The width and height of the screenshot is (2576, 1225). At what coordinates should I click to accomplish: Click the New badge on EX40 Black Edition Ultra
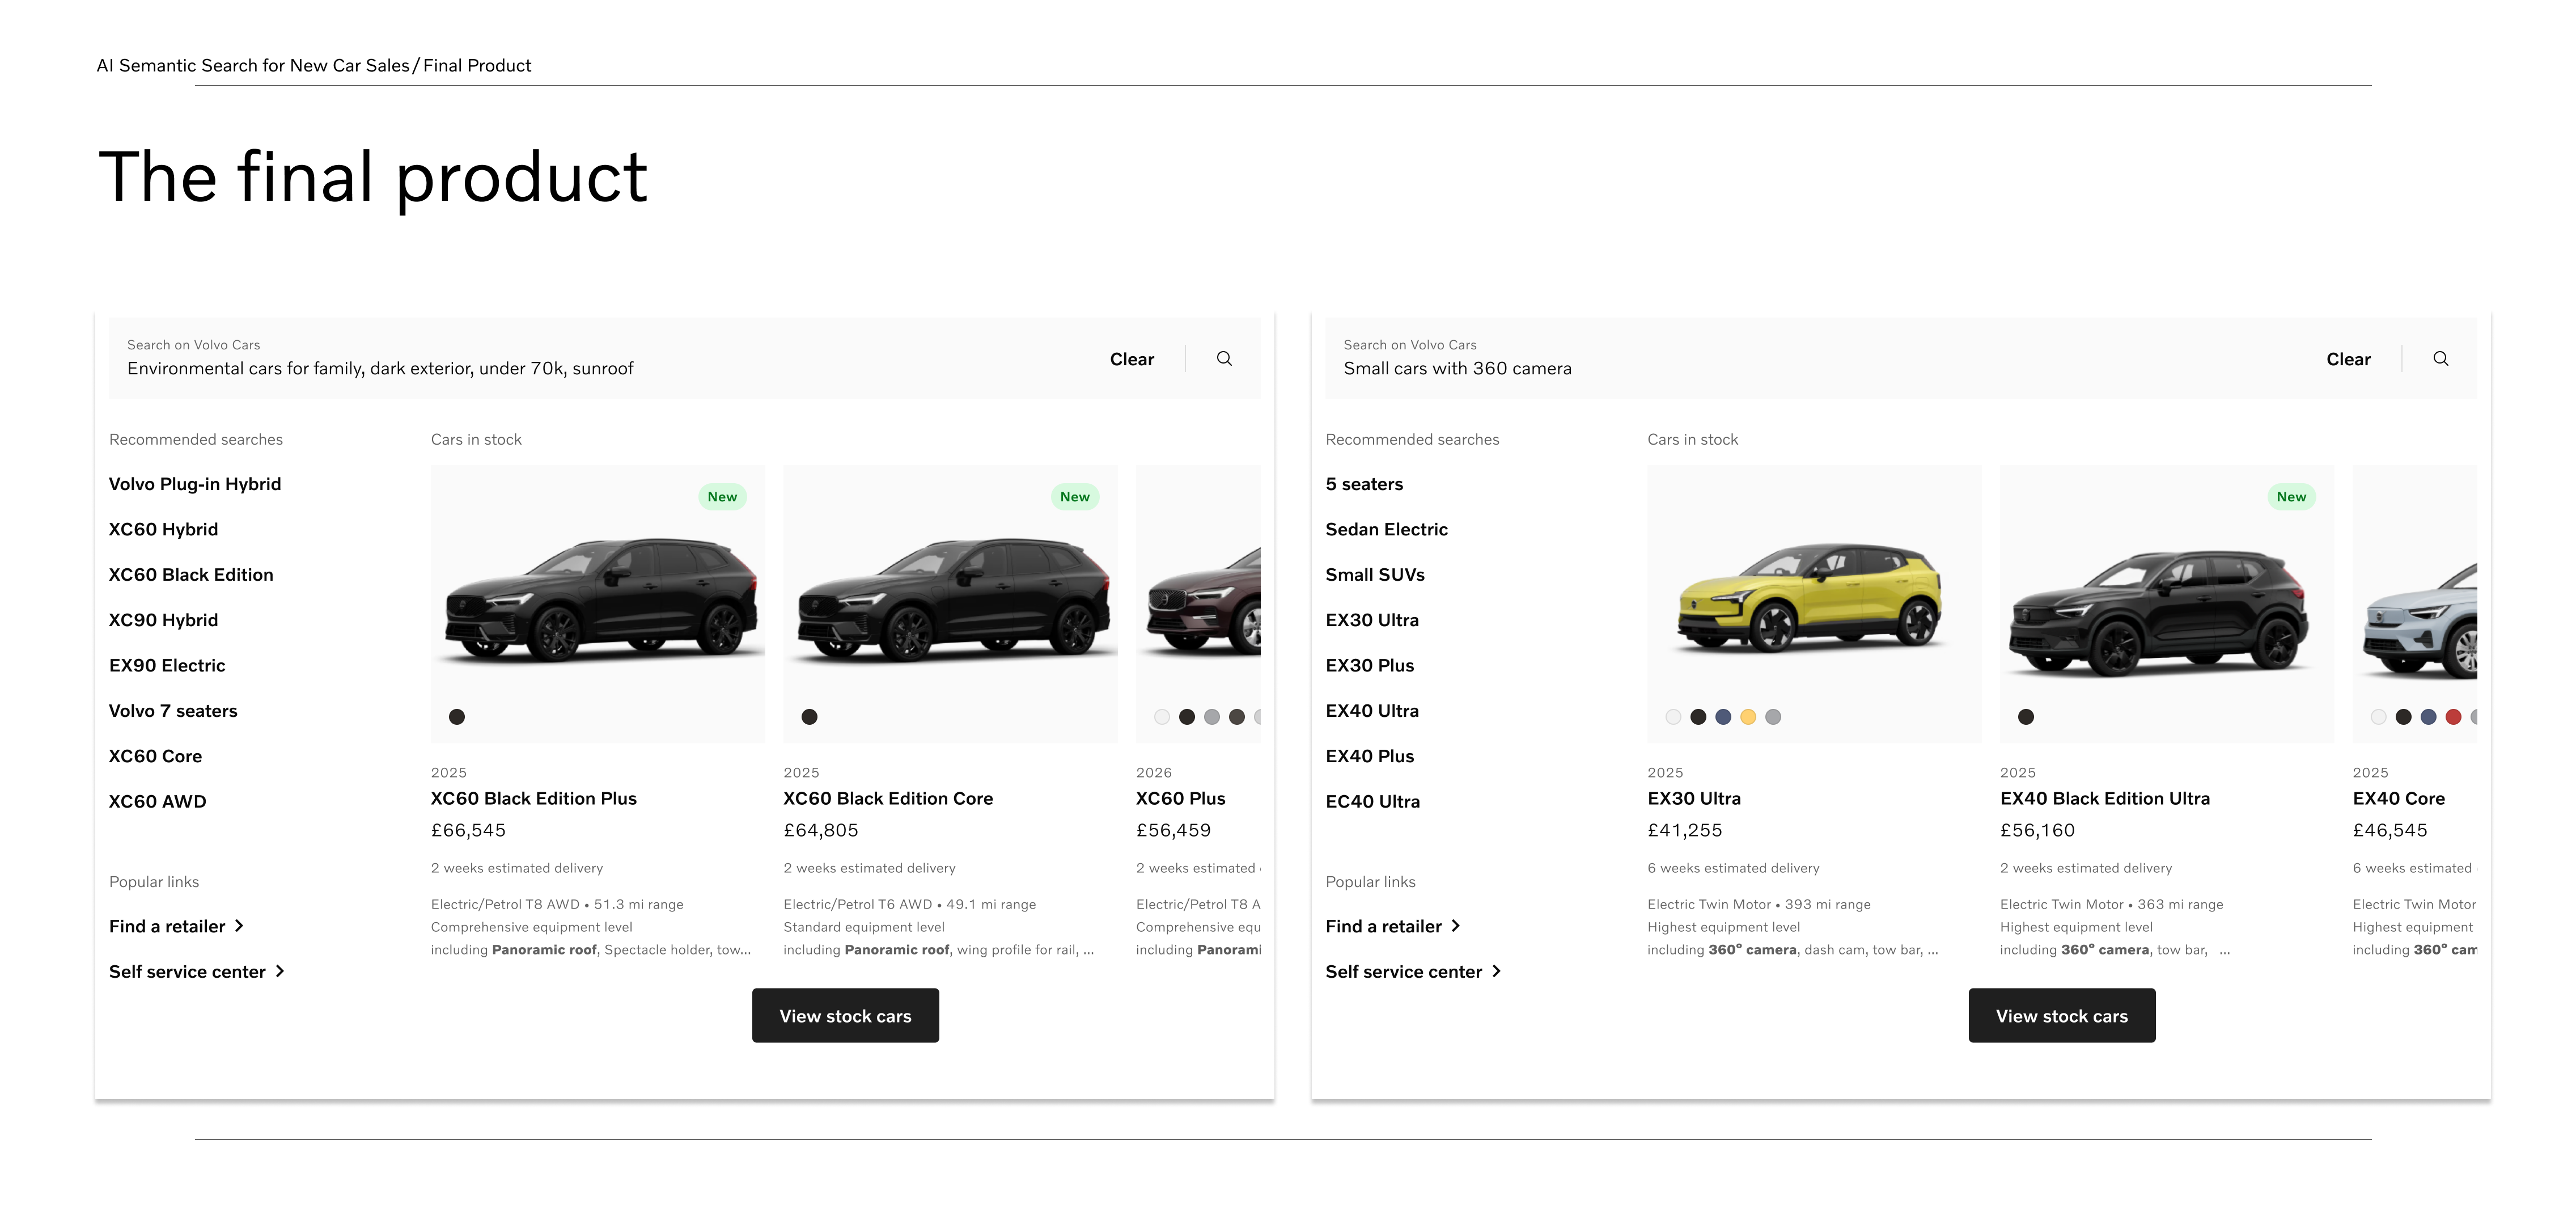tap(2291, 497)
